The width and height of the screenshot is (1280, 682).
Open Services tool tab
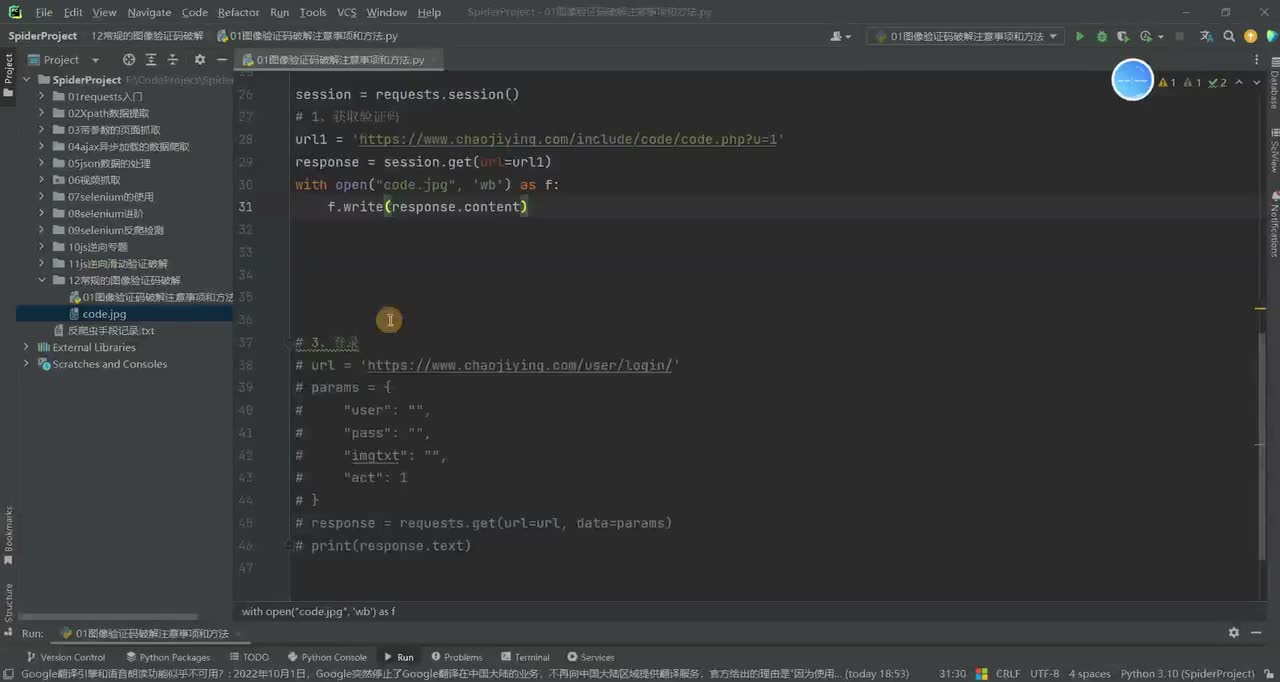(x=590, y=657)
